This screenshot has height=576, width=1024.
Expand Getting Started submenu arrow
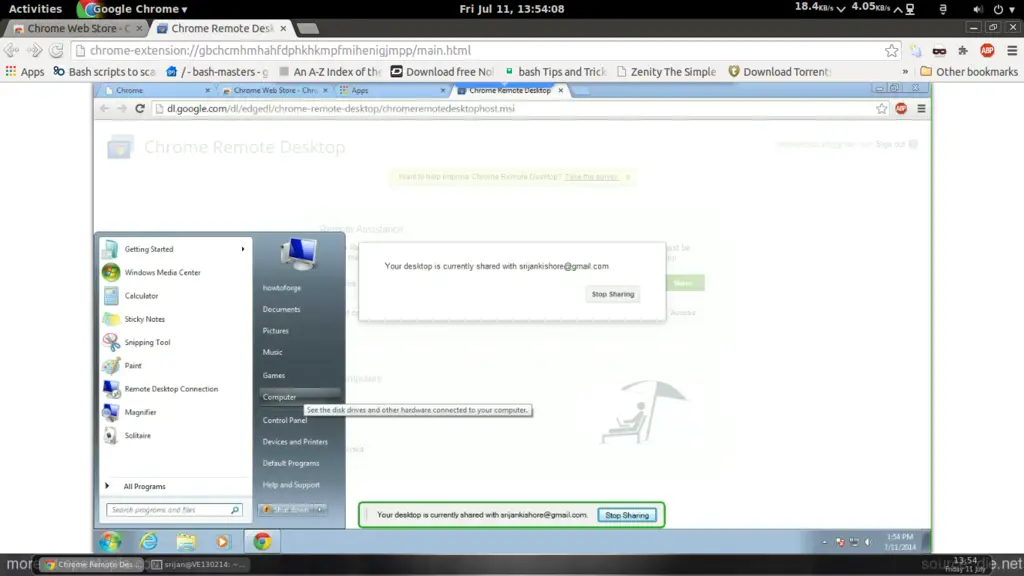tap(243, 249)
